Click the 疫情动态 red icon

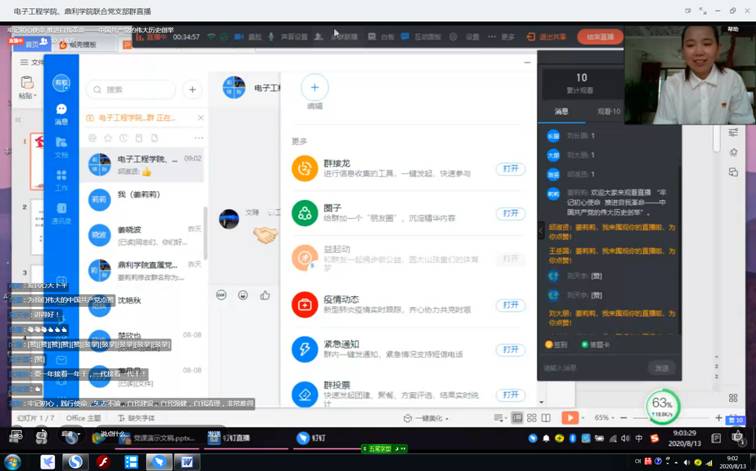pos(305,305)
